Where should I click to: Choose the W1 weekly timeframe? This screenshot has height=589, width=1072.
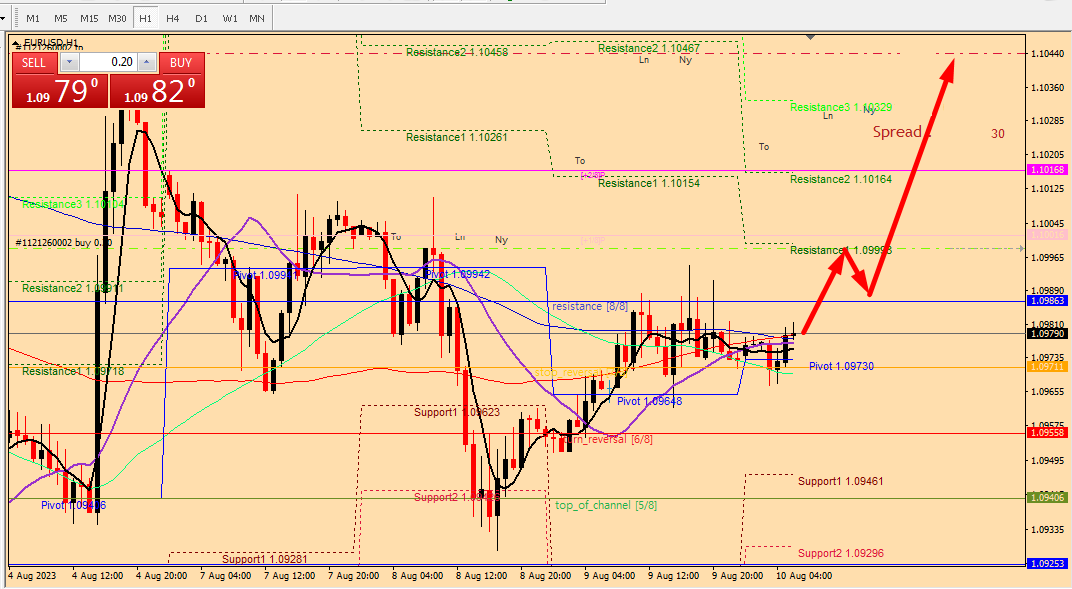pyautogui.click(x=230, y=18)
